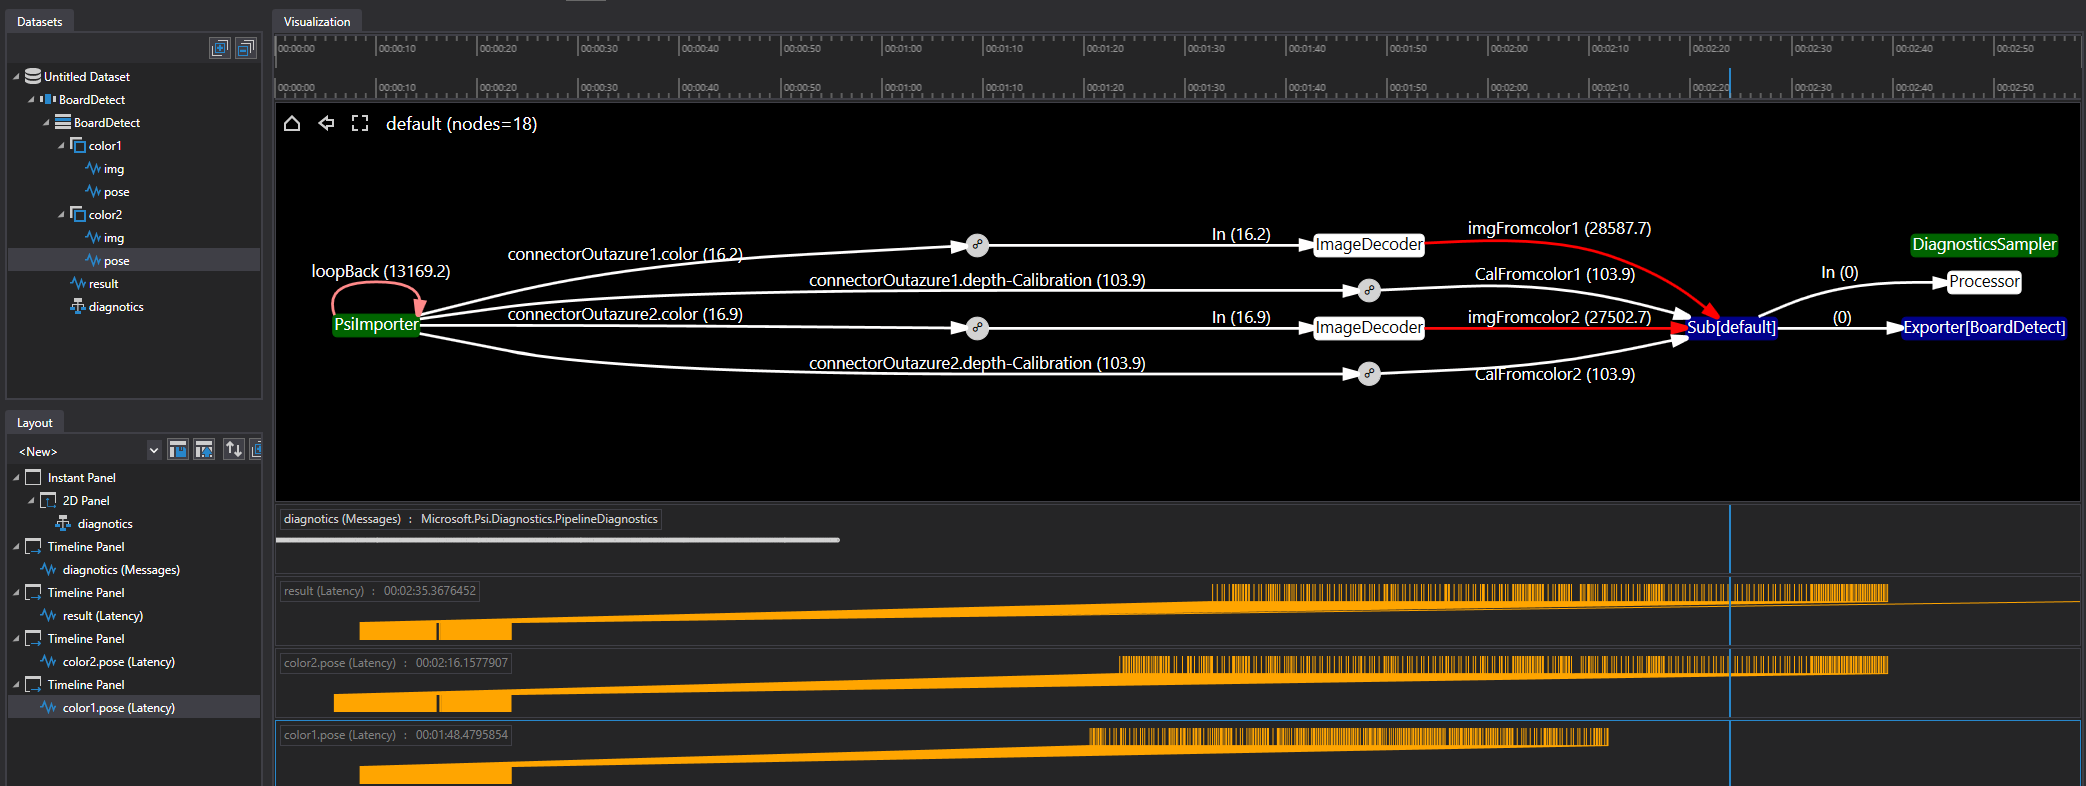The image size is (2086, 786).
Task: Collapse the Untitled Dataset tree node
Action: [16, 76]
